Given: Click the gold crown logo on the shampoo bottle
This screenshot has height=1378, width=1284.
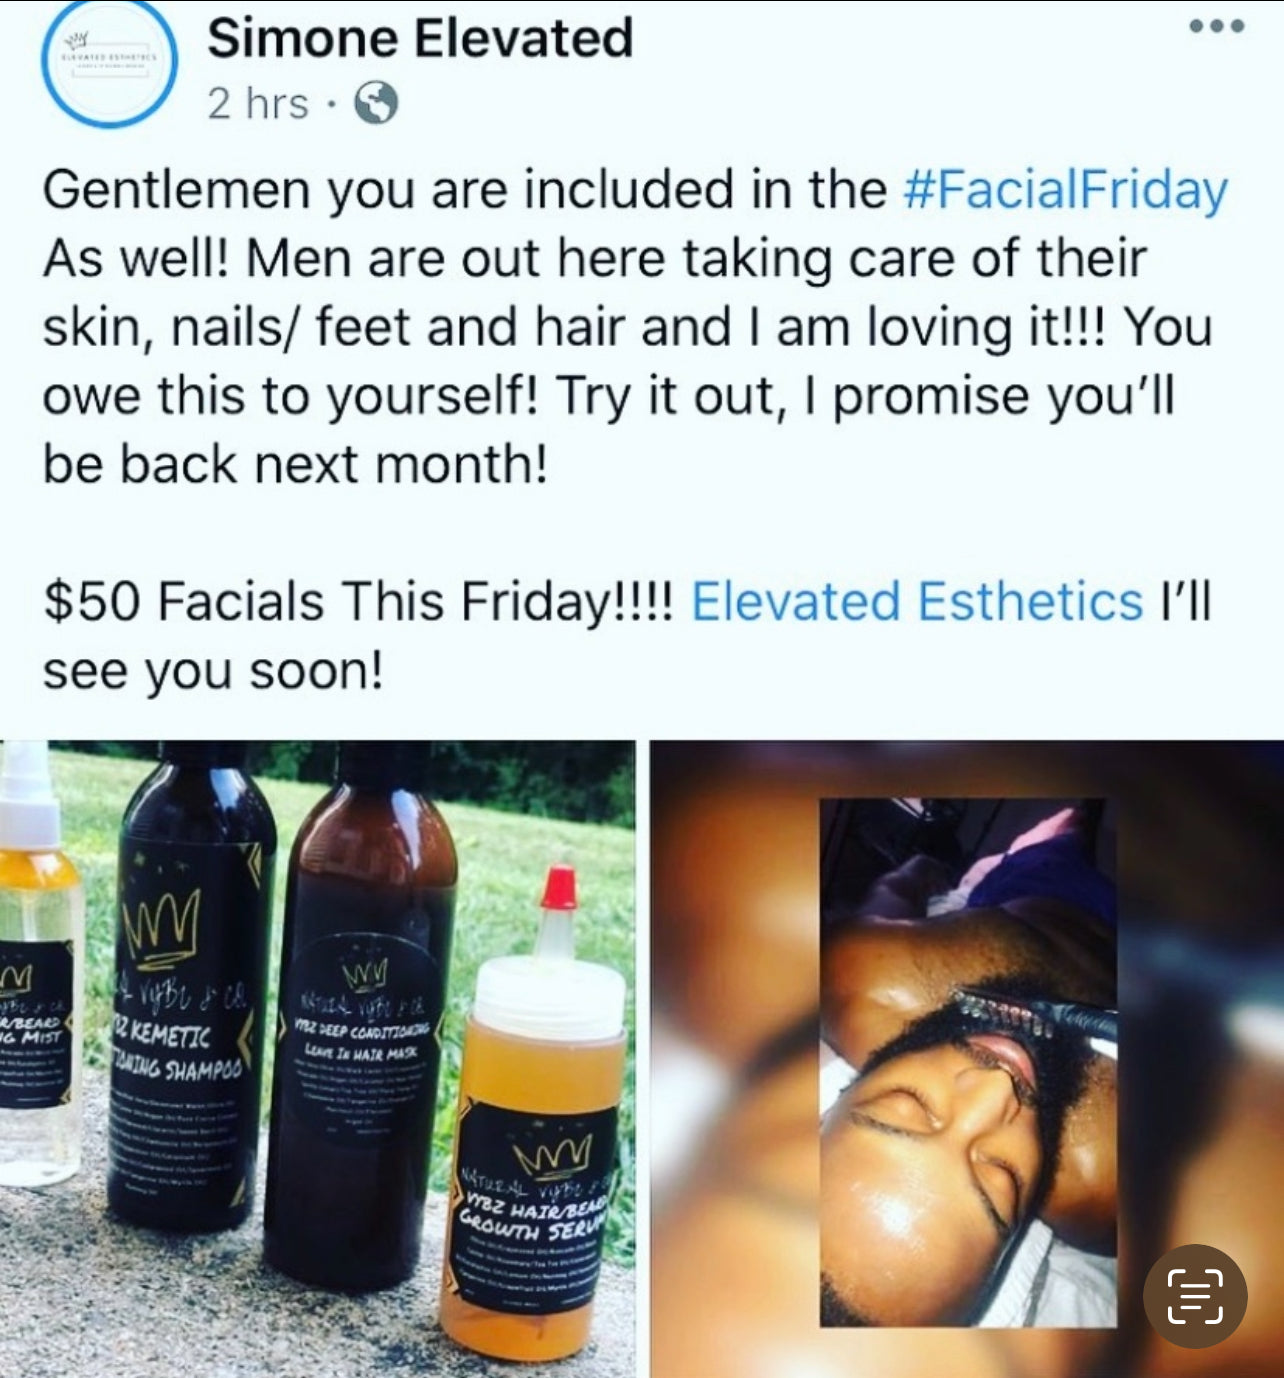Looking at the screenshot, I should coord(160,930).
